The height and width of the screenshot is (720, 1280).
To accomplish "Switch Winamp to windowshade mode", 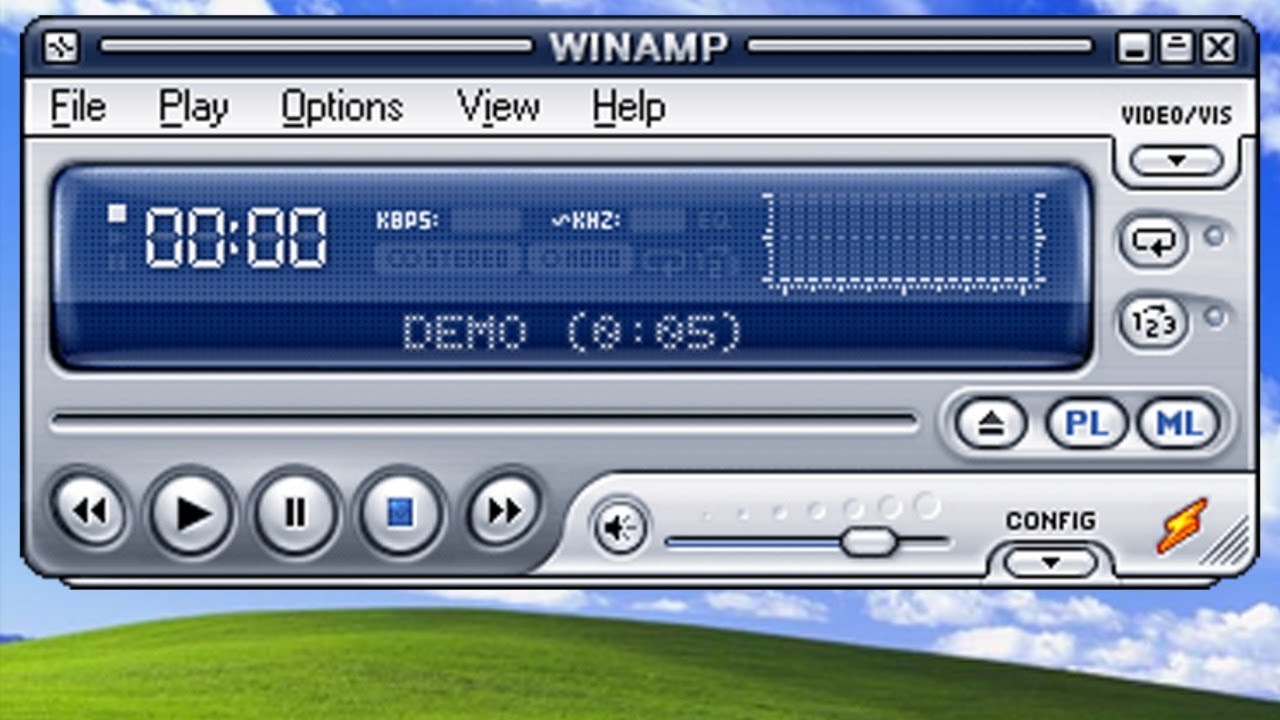I will [1177, 47].
